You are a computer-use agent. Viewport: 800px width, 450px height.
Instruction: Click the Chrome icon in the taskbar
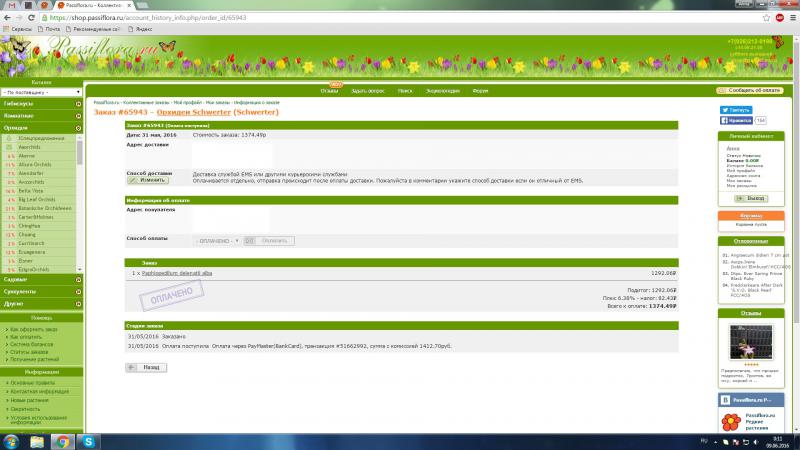click(x=62, y=440)
